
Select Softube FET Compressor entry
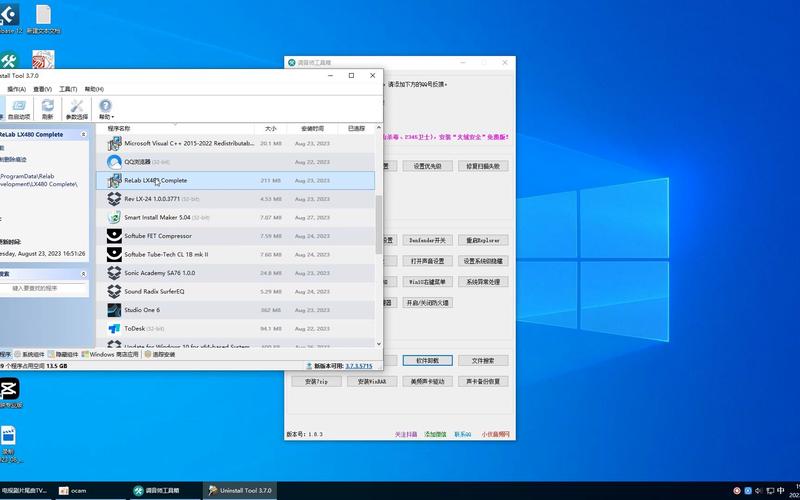point(158,236)
